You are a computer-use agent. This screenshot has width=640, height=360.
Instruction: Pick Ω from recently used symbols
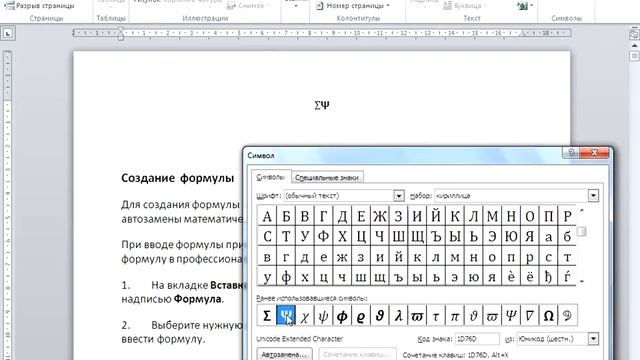tap(549, 316)
